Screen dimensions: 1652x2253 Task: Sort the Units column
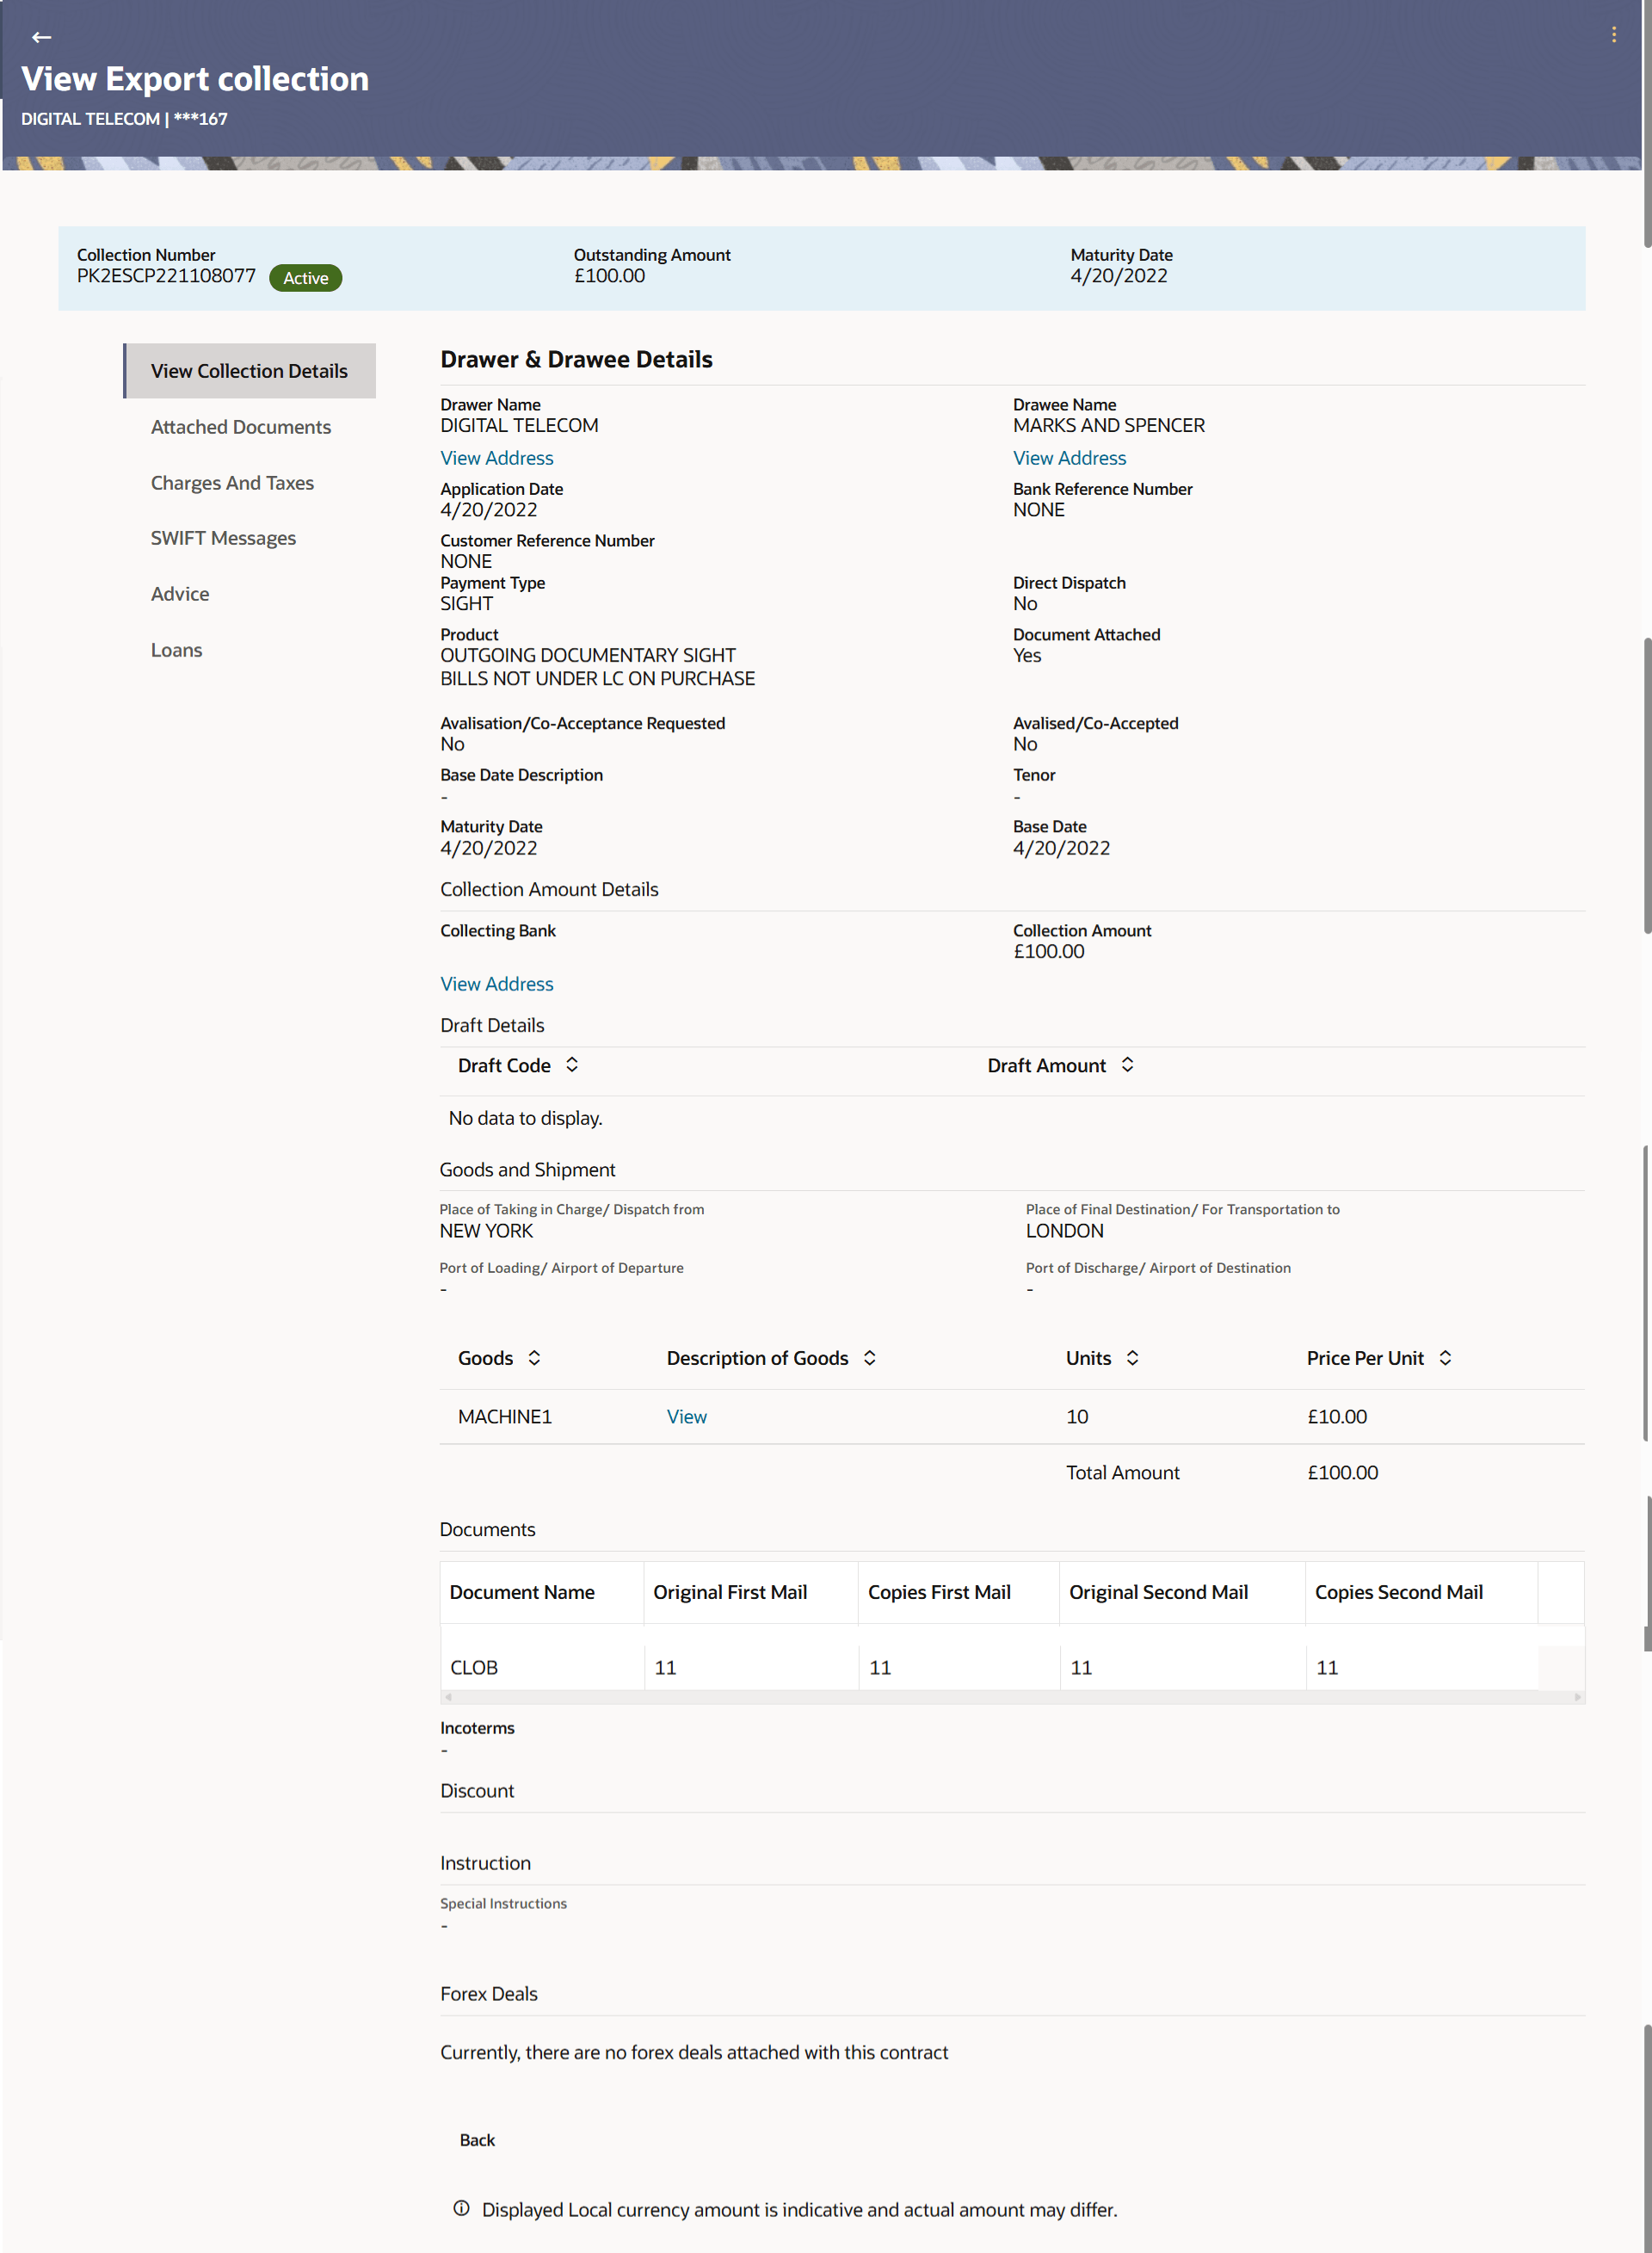tap(1132, 1358)
